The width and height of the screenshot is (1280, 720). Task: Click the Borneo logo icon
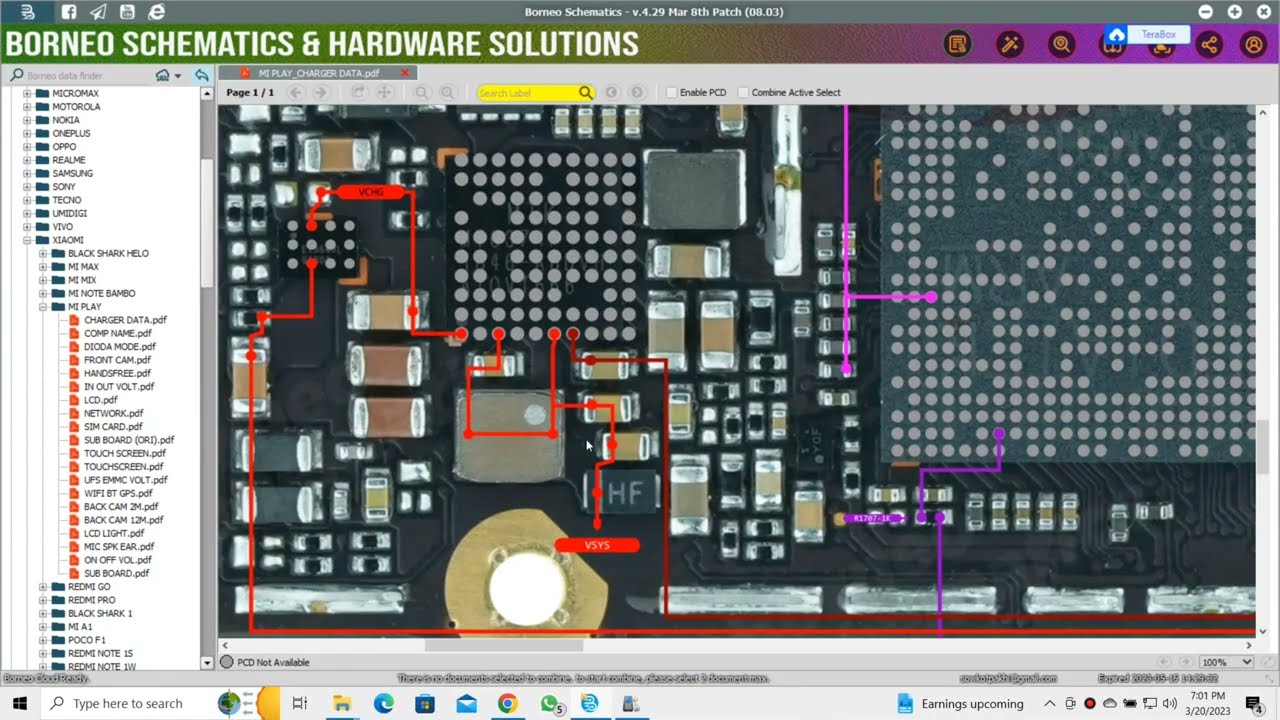click(27, 12)
